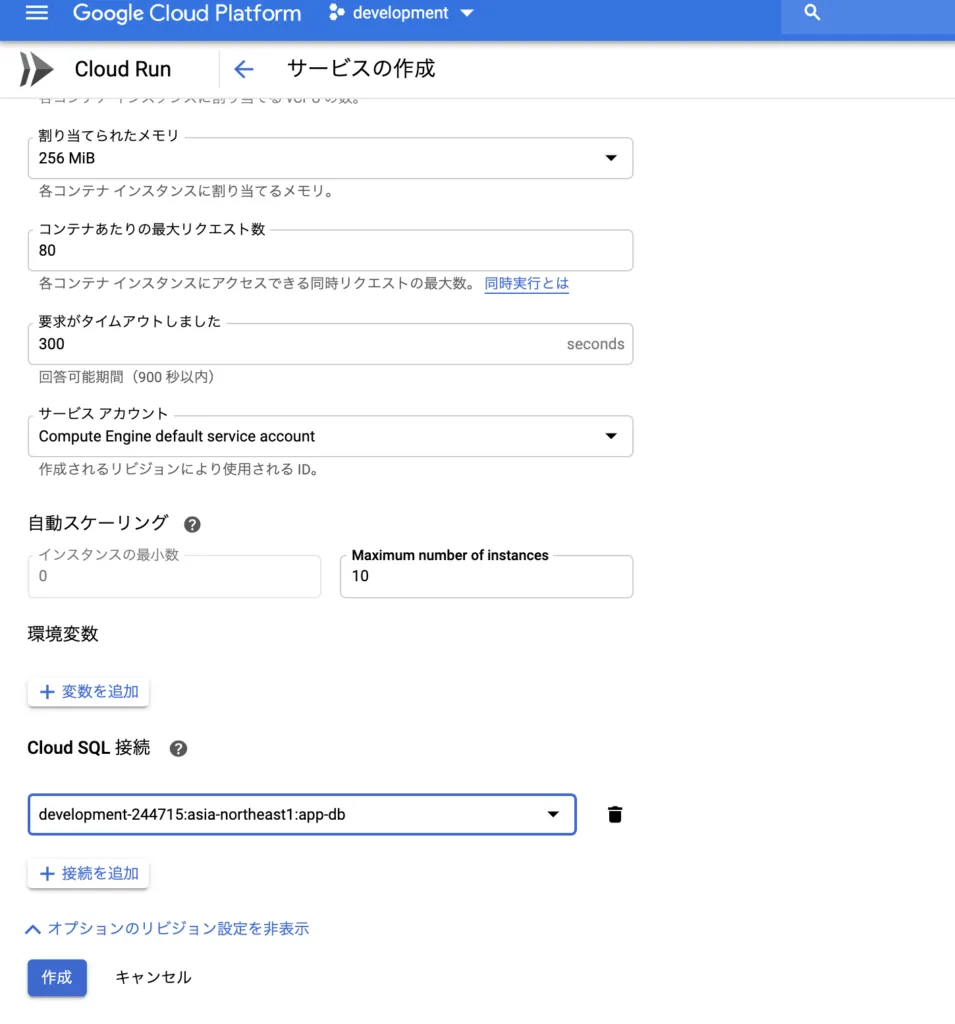The image size is (955, 1024).
Task: Open the 割り当てられたメモリ 256 MiB dropdown
Action: pyautogui.click(x=331, y=158)
